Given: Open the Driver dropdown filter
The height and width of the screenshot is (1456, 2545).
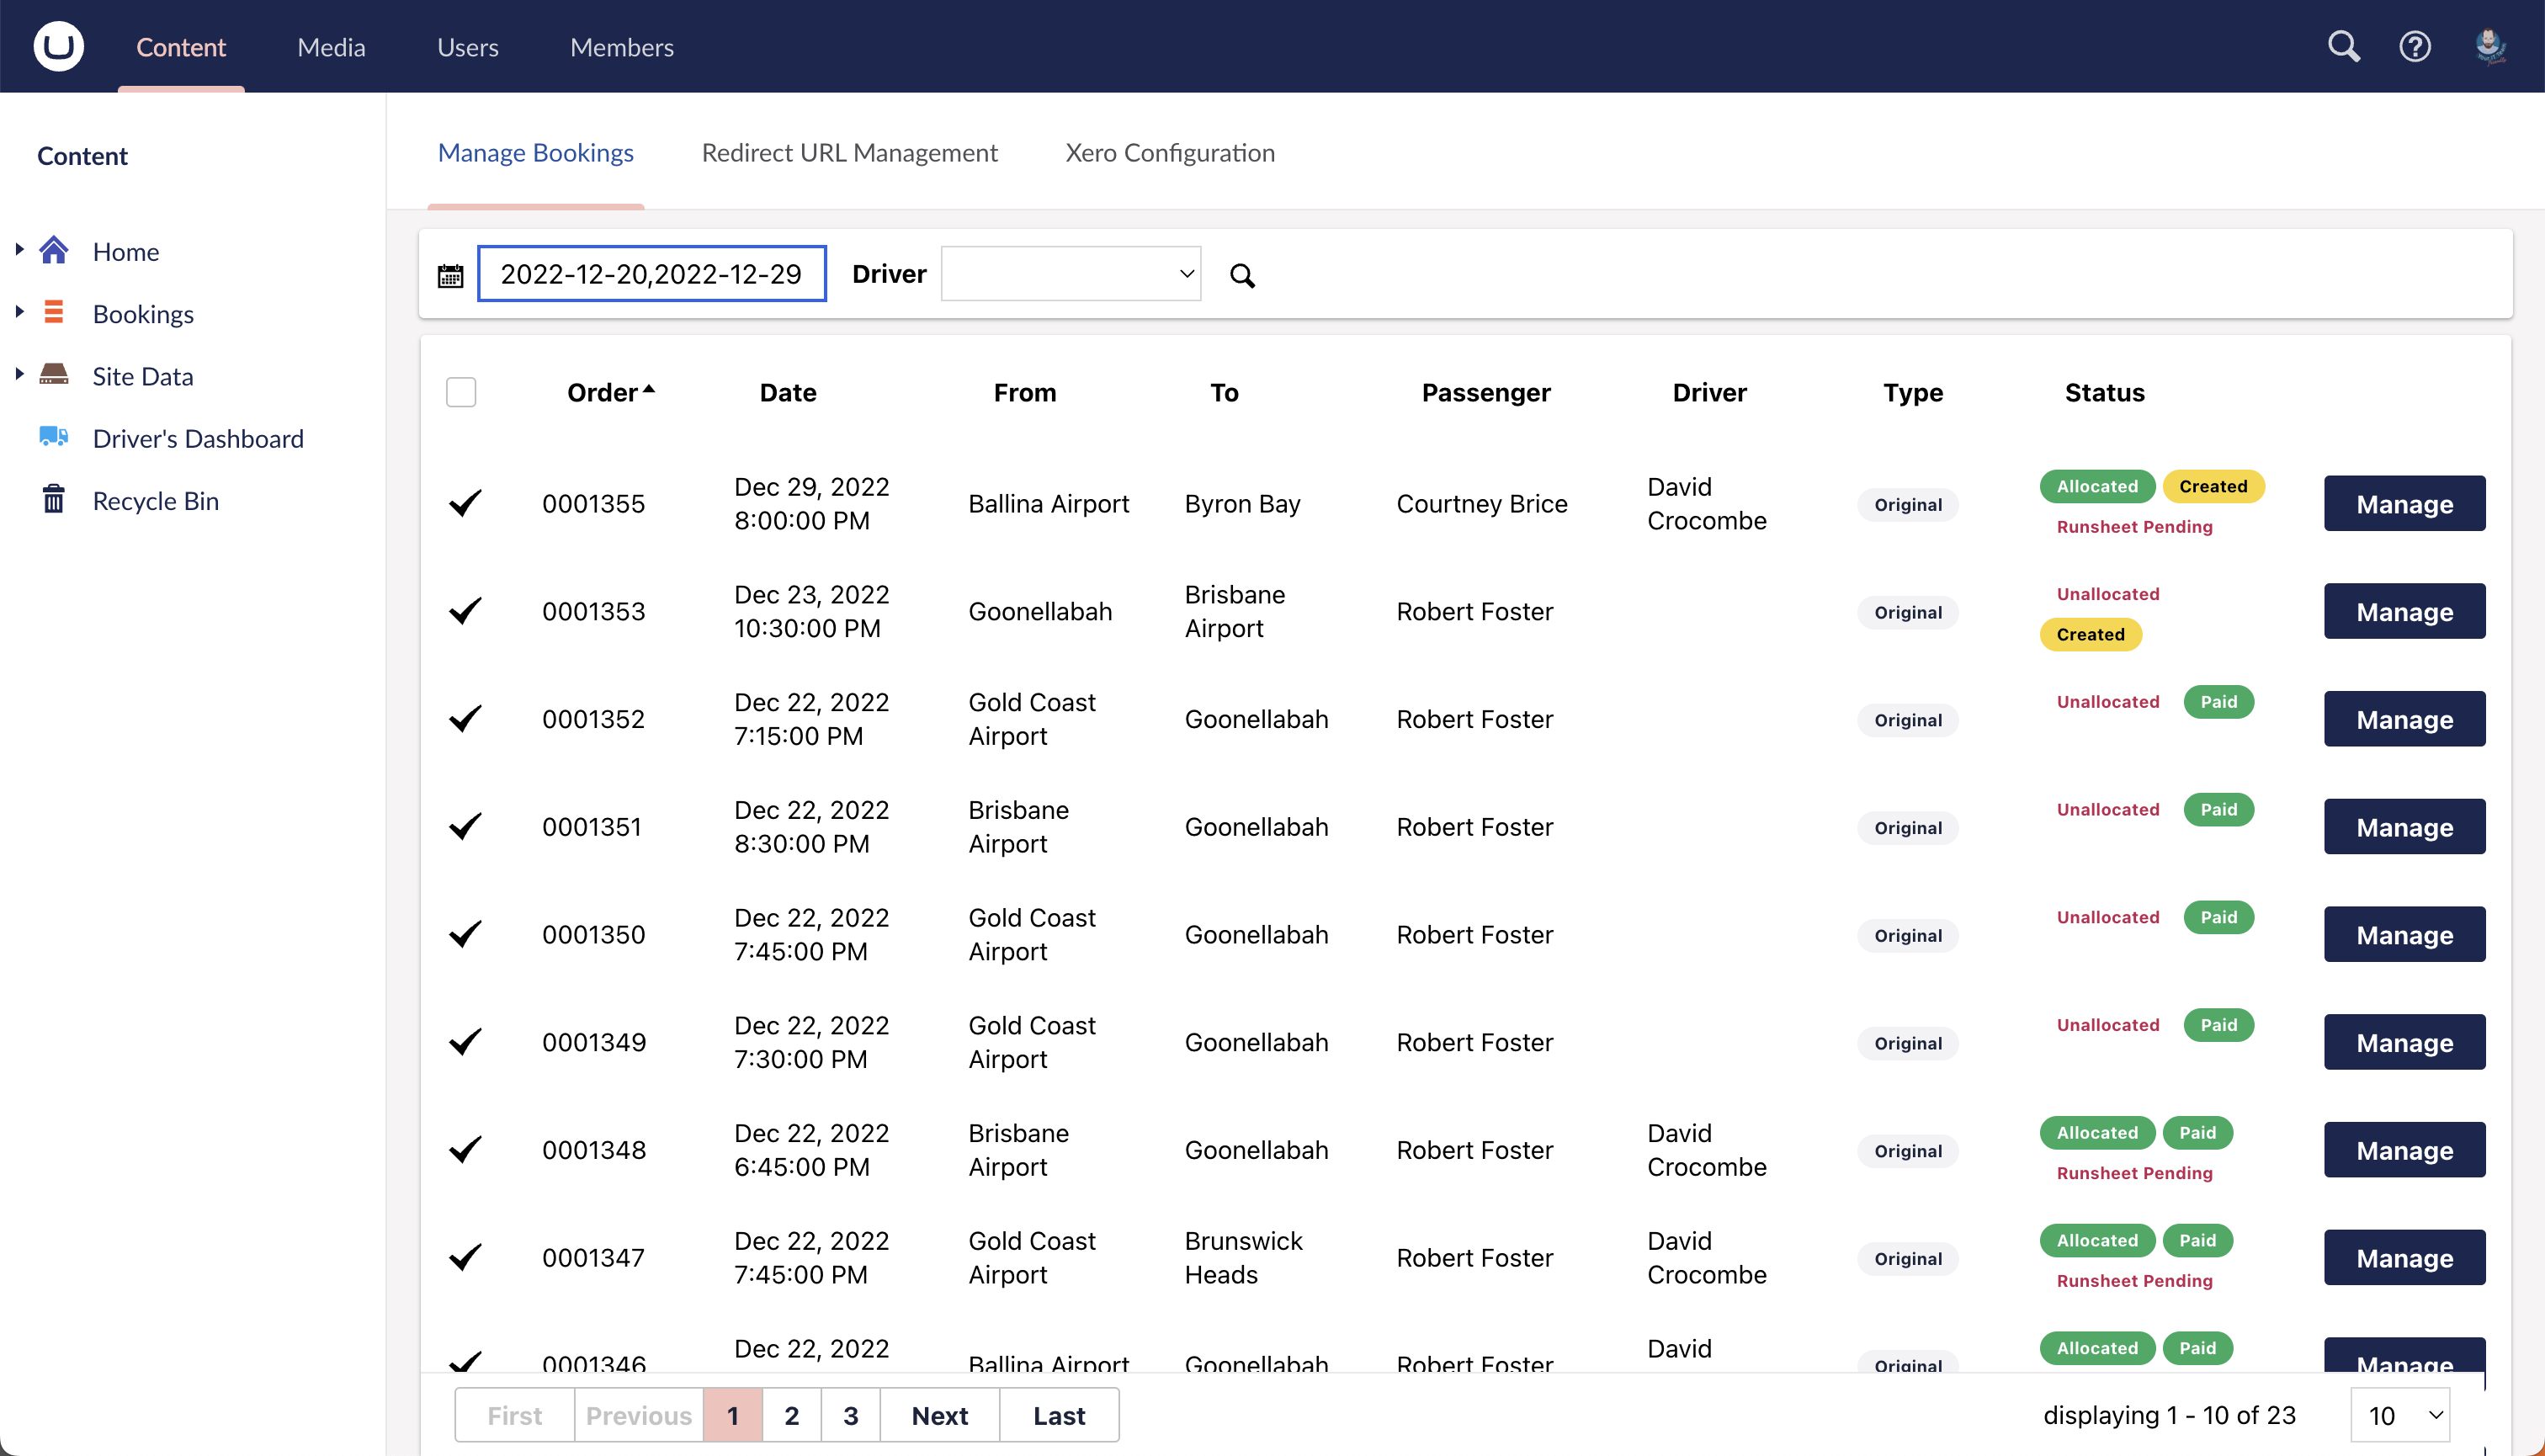Looking at the screenshot, I should pyautogui.click(x=1070, y=274).
